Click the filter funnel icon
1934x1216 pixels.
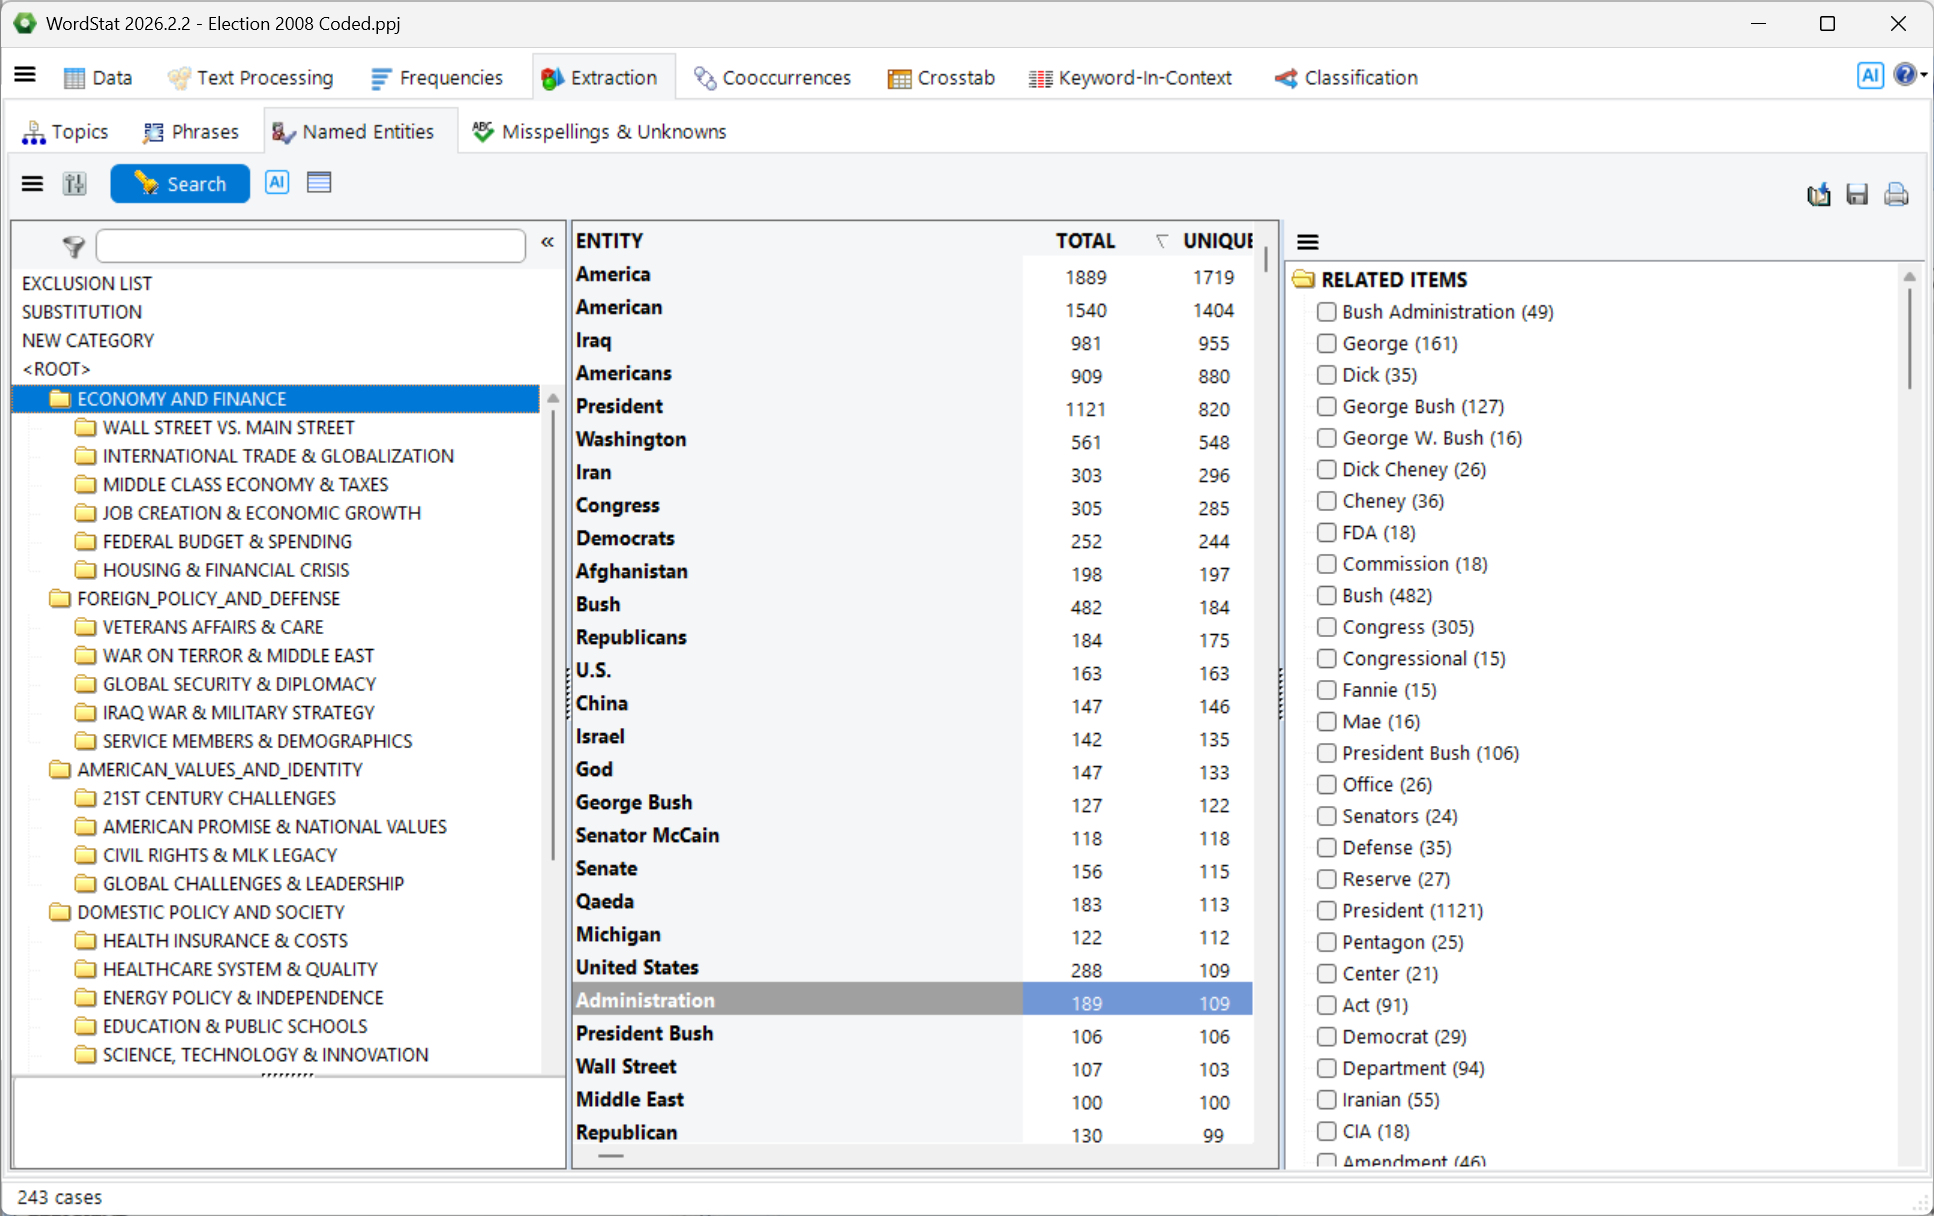pos(73,246)
